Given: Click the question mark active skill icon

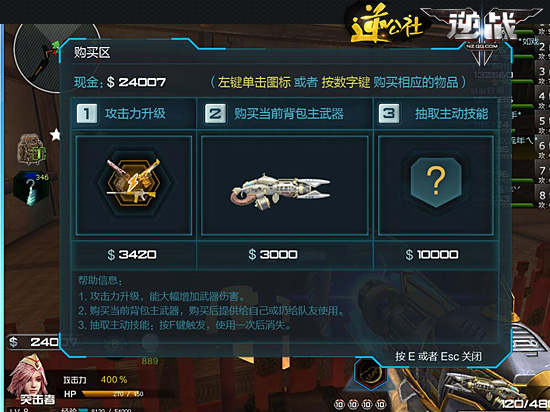Looking at the screenshot, I should 436,182.
